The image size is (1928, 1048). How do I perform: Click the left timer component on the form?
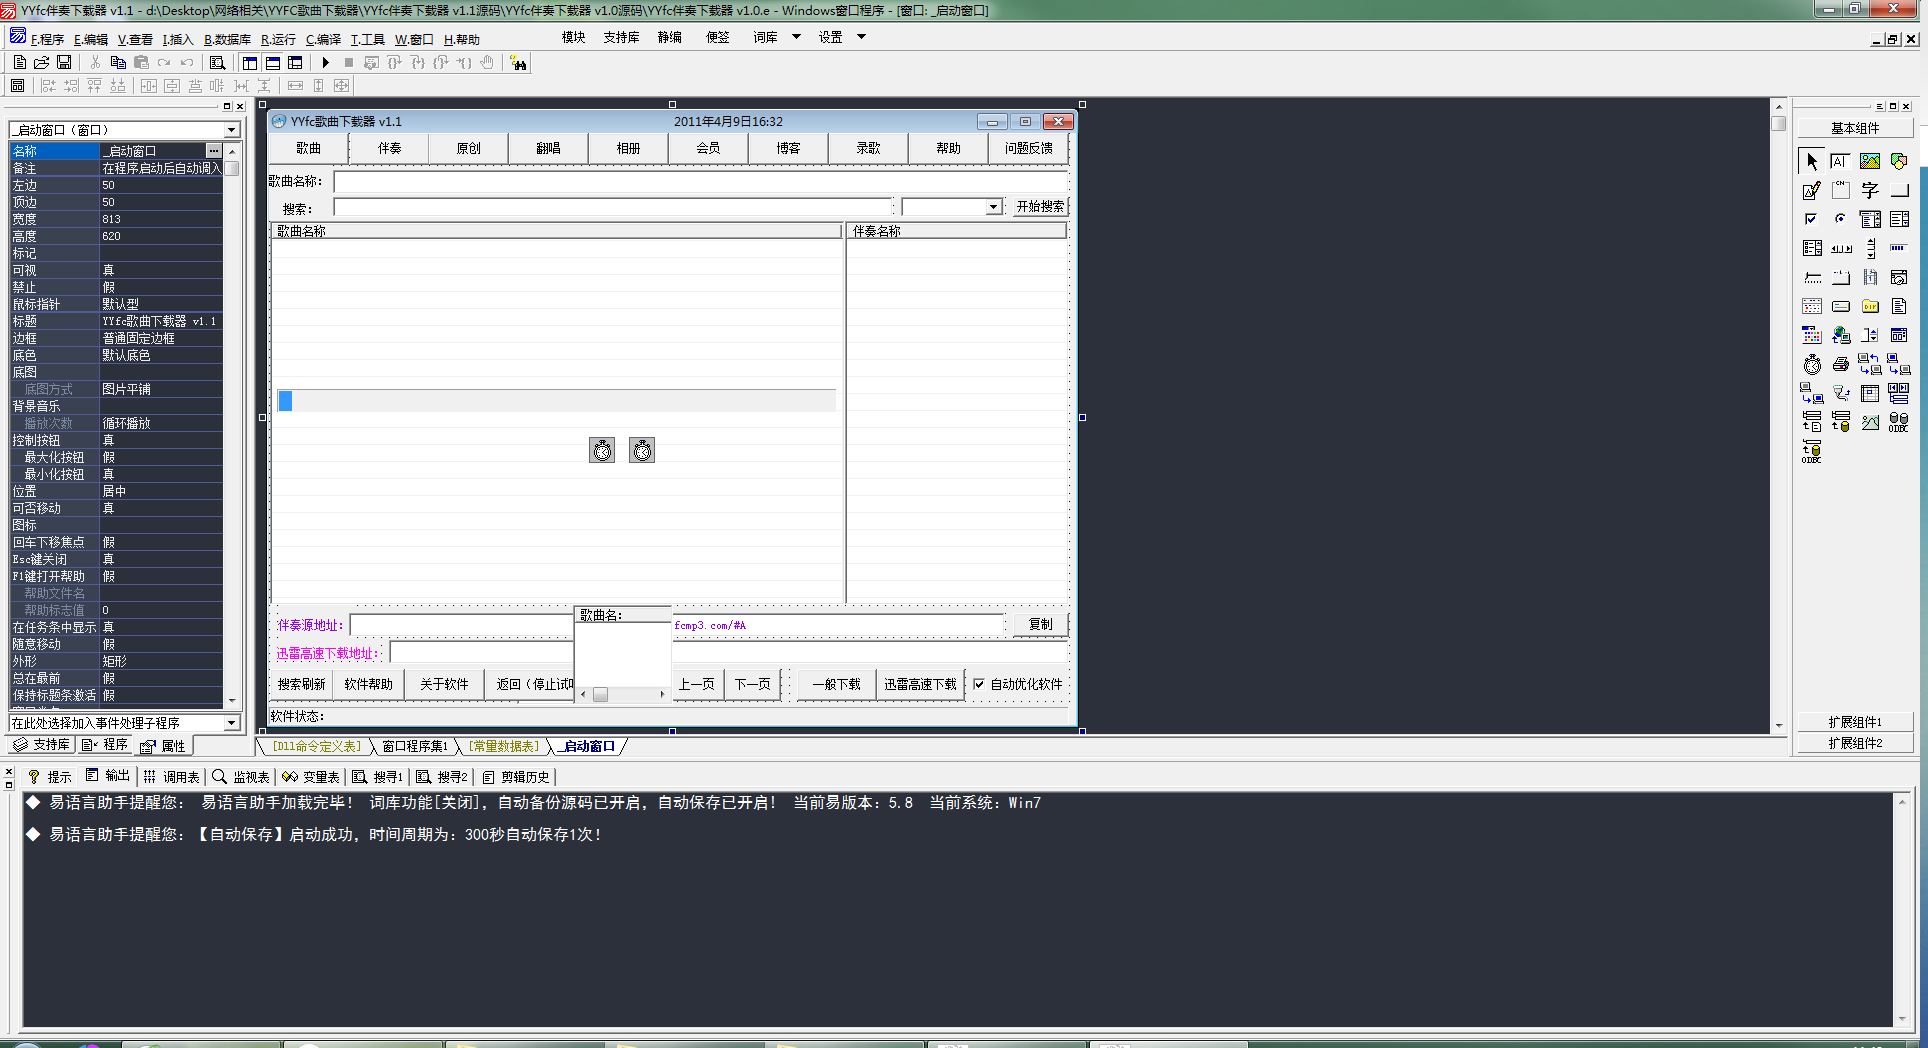[602, 450]
